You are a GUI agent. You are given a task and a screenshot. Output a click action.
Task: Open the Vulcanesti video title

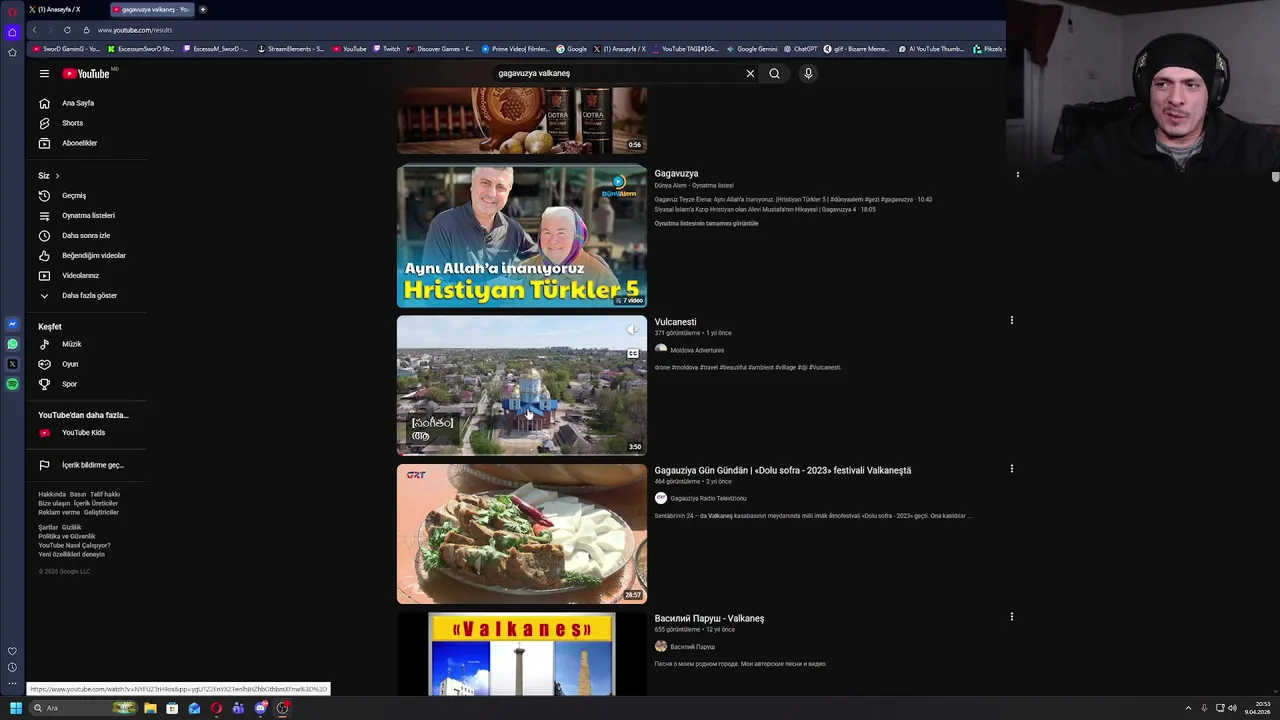[675, 322]
